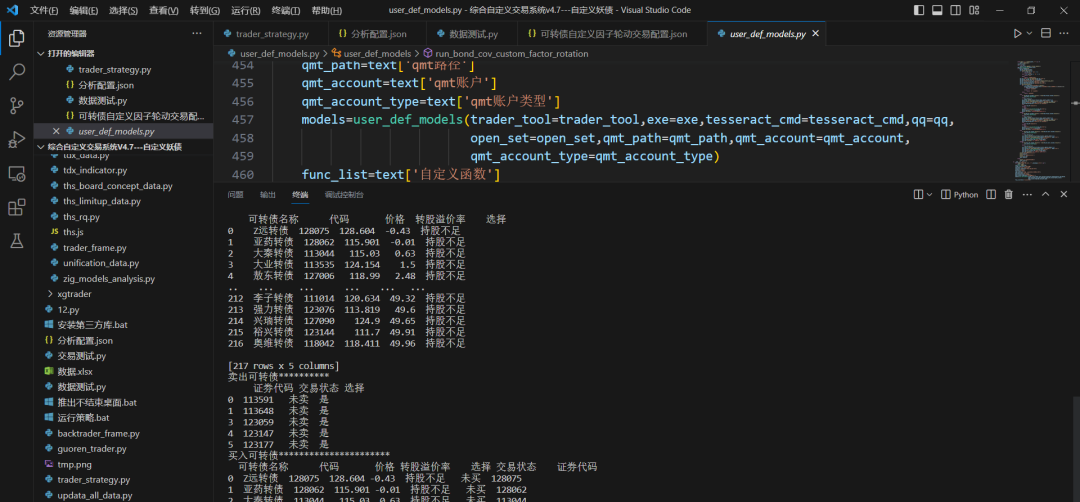Viewport: 1080px width, 502px height.
Task: Click run_bond_cov_custom_factor_rotation breadcrumb
Action: [506, 53]
